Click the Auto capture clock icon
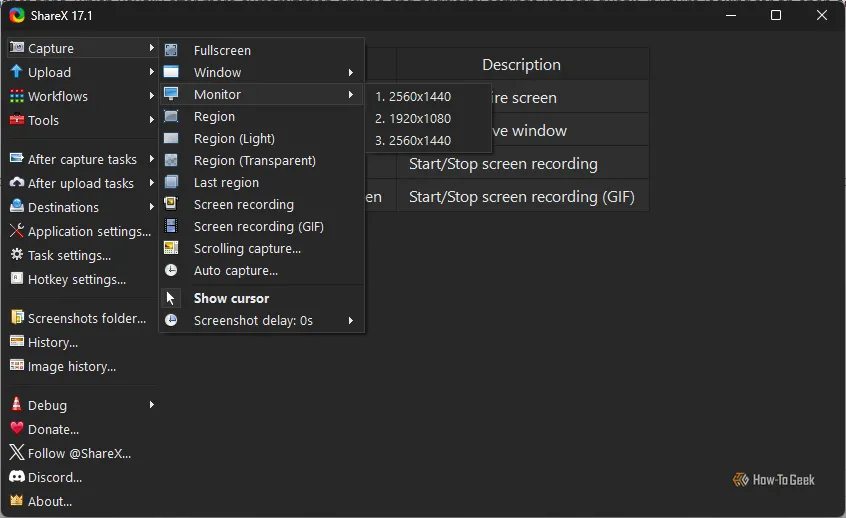The width and height of the screenshot is (846, 518). coord(171,270)
